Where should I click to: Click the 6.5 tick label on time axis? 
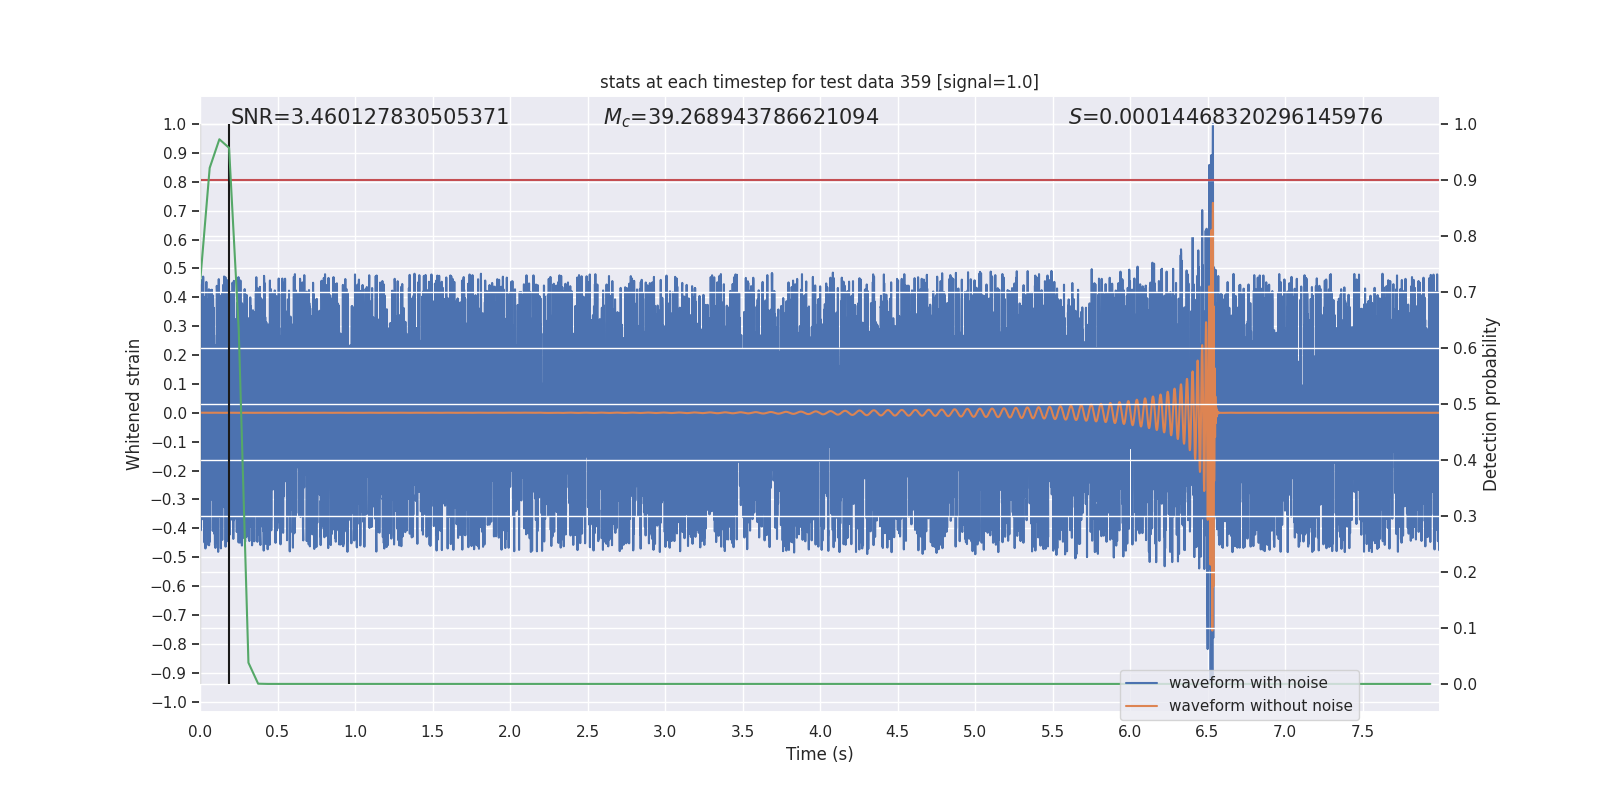coord(1207,732)
